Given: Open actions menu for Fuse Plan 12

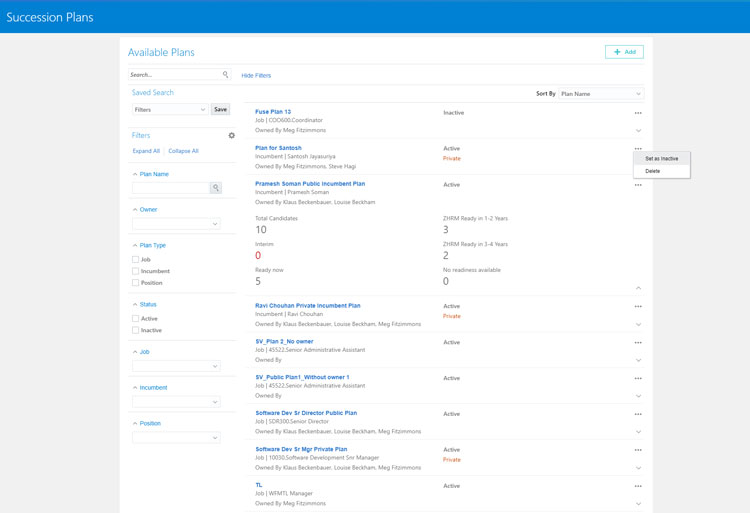Looking at the screenshot, I should pos(638,113).
